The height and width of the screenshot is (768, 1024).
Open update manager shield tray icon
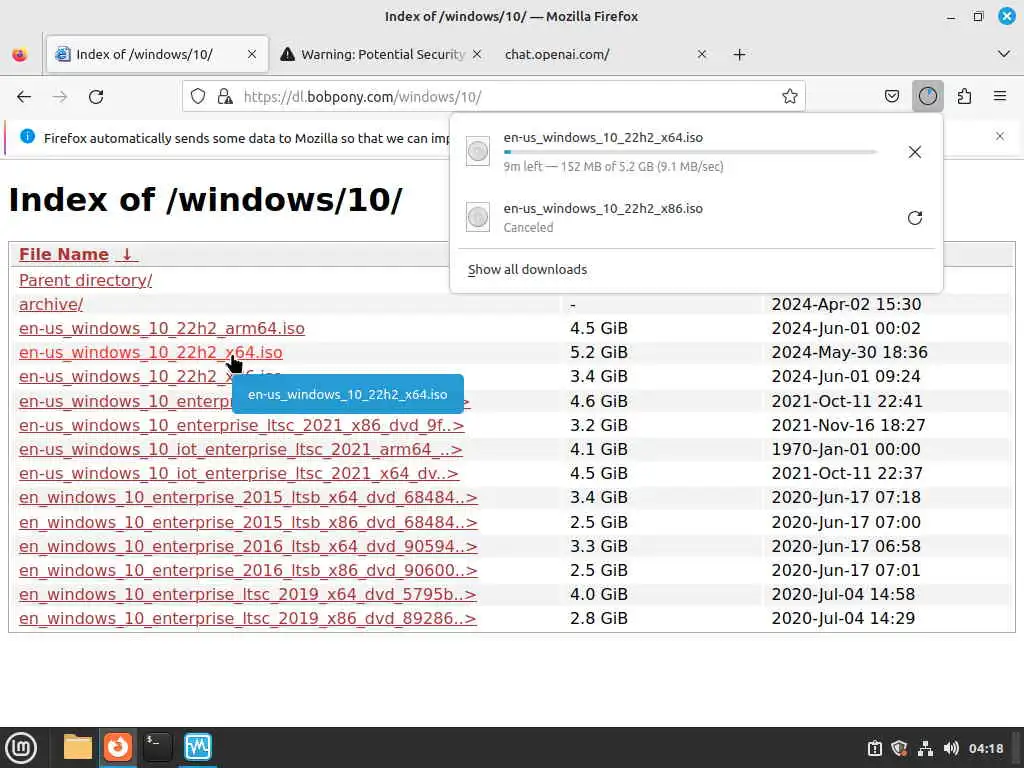click(x=899, y=748)
